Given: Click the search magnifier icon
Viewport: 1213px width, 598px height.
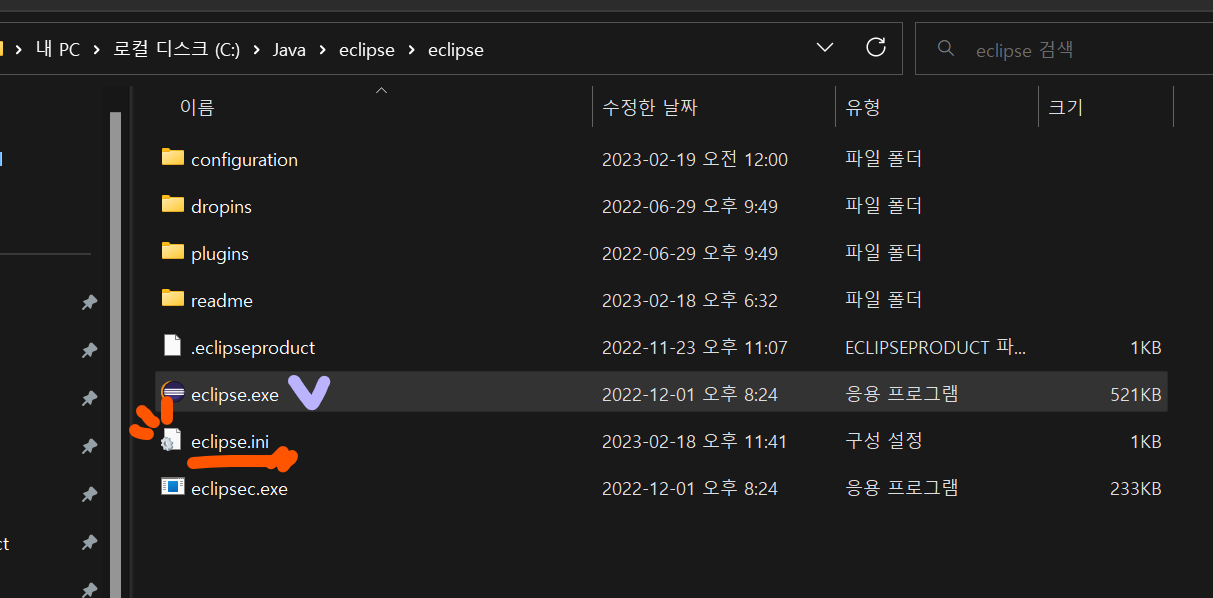Looking at the screenshot, I should [x=945, y=48].
